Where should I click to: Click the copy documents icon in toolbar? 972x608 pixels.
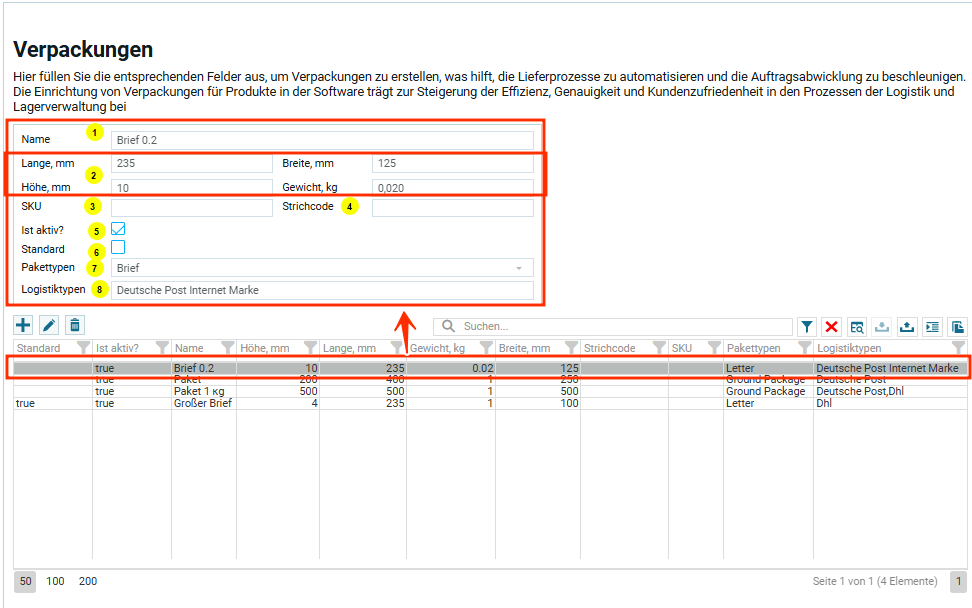click(958, 327)
